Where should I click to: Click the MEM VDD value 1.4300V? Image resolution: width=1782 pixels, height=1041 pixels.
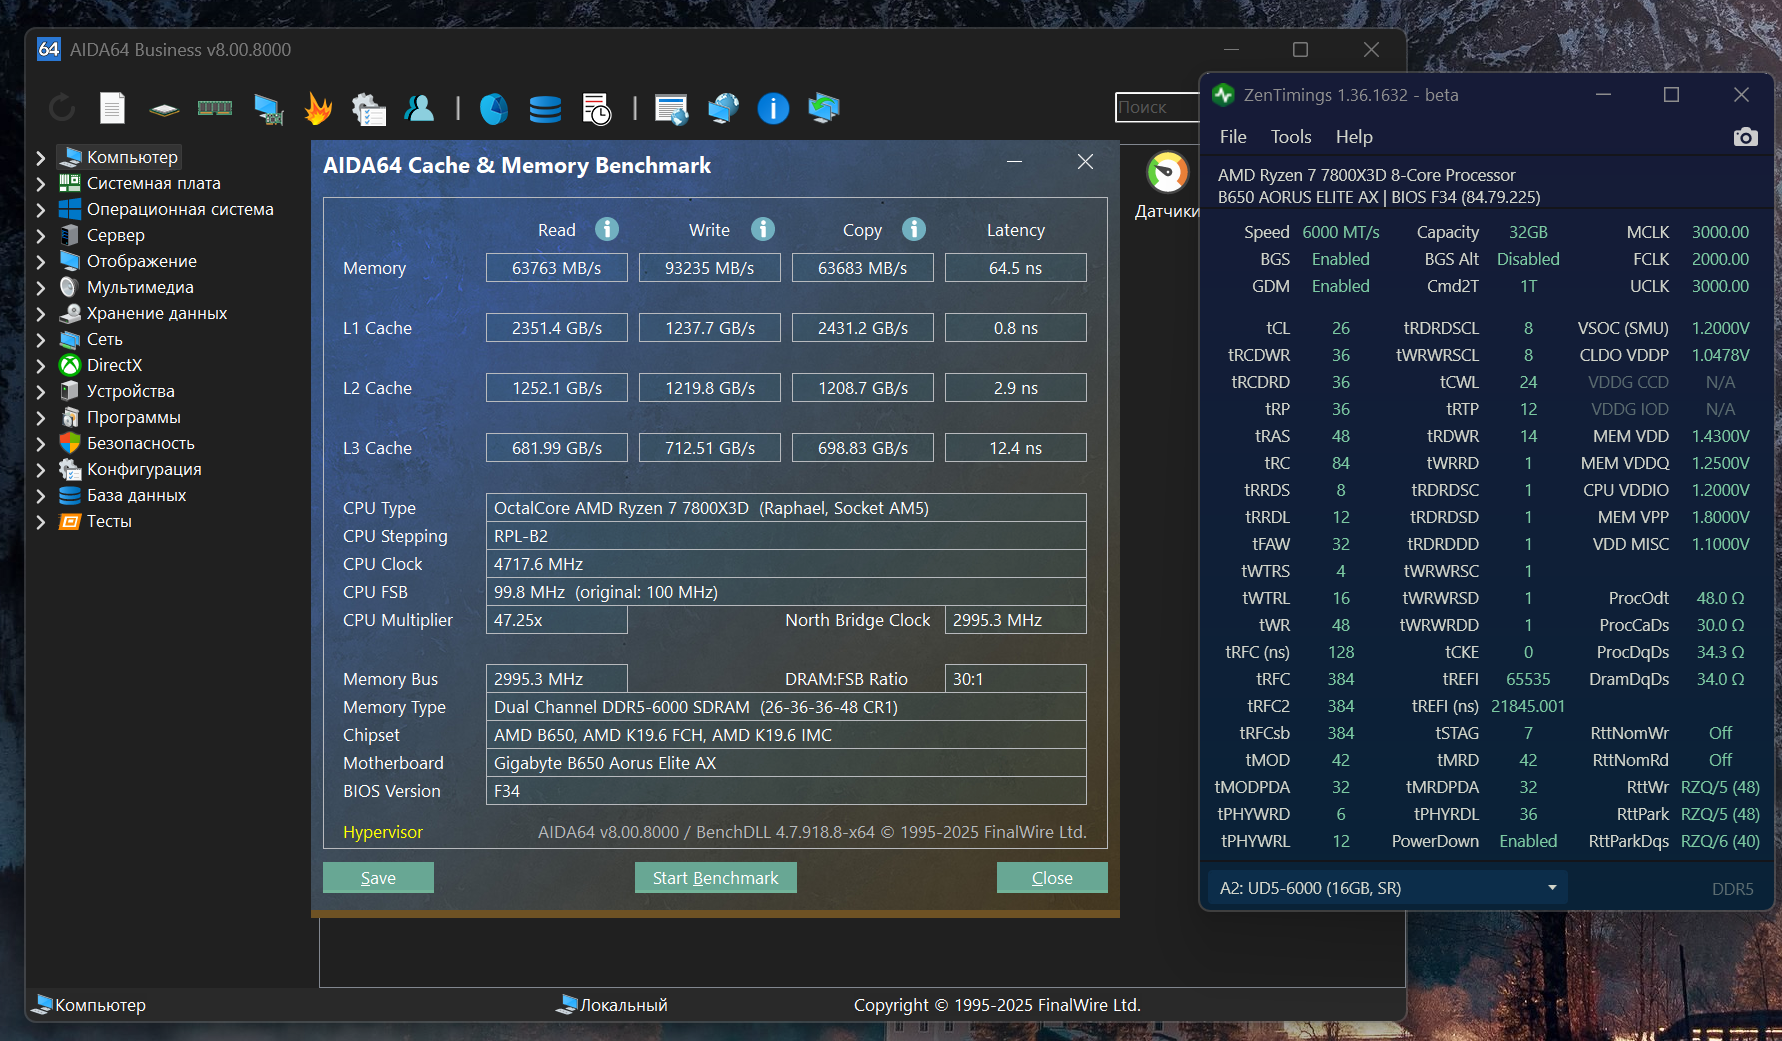point(1720,436)
